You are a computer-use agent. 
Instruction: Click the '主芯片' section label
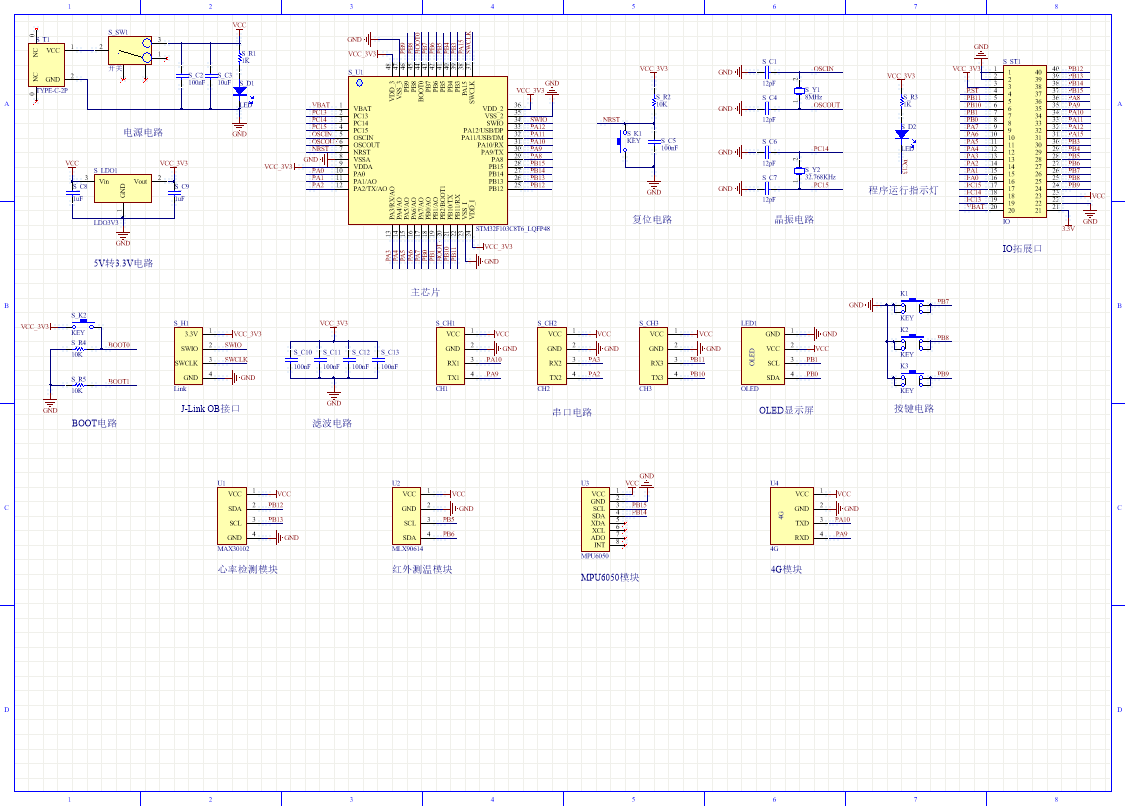[425, 292]
